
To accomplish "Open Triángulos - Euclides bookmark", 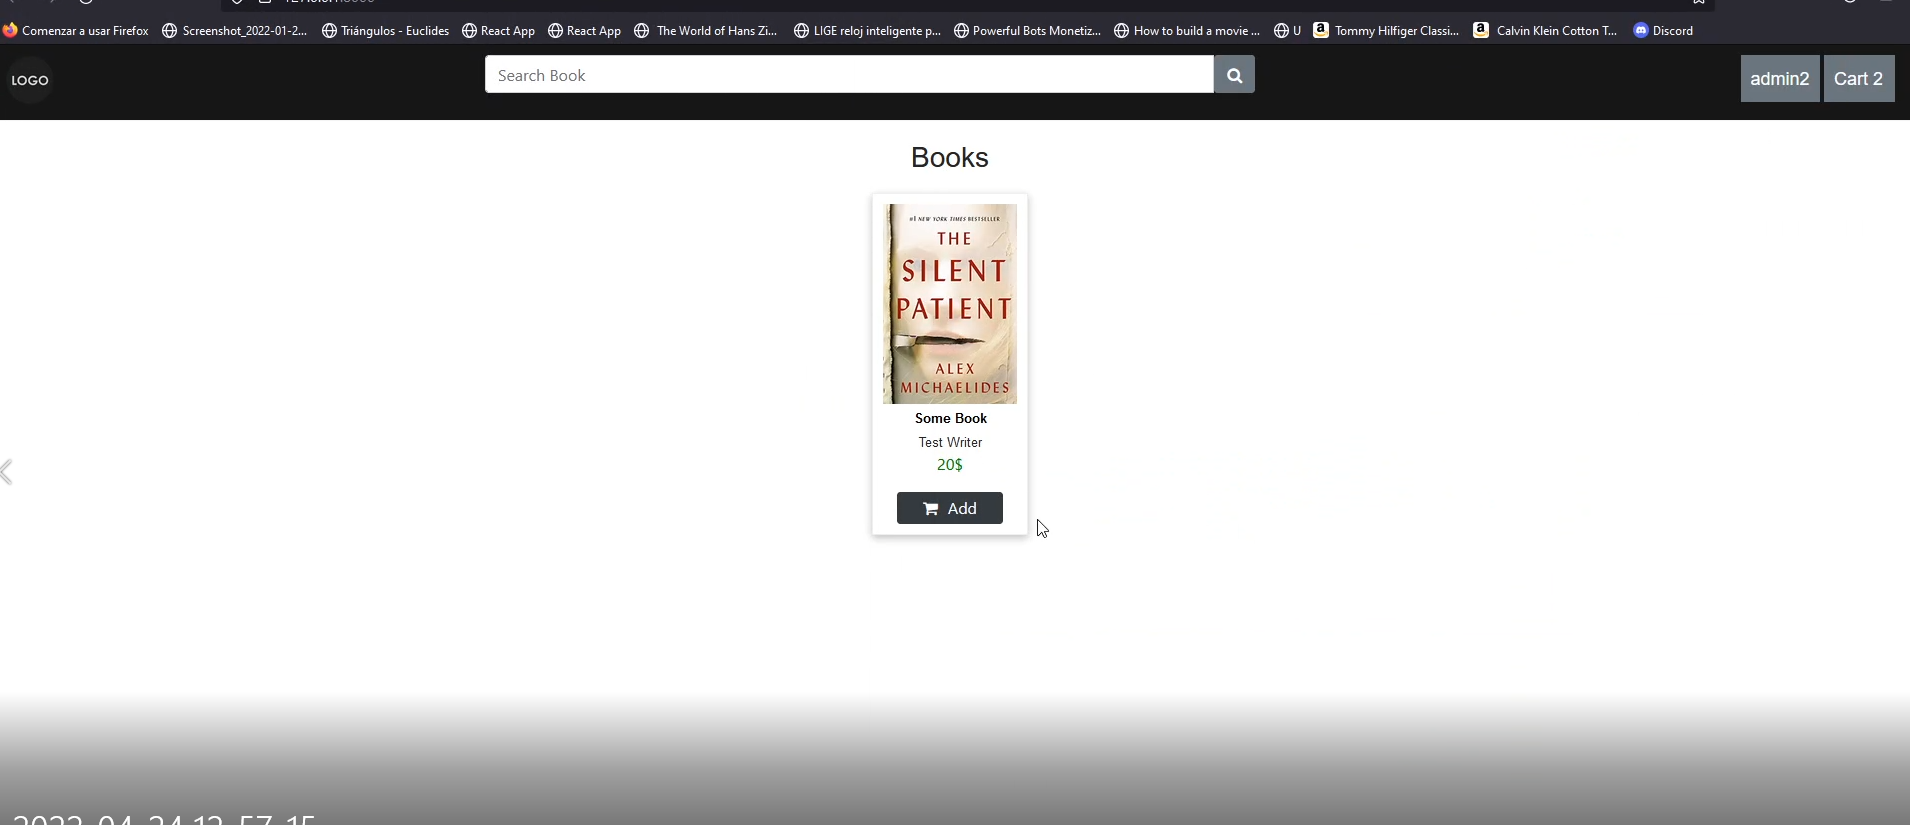I will 385,31.
